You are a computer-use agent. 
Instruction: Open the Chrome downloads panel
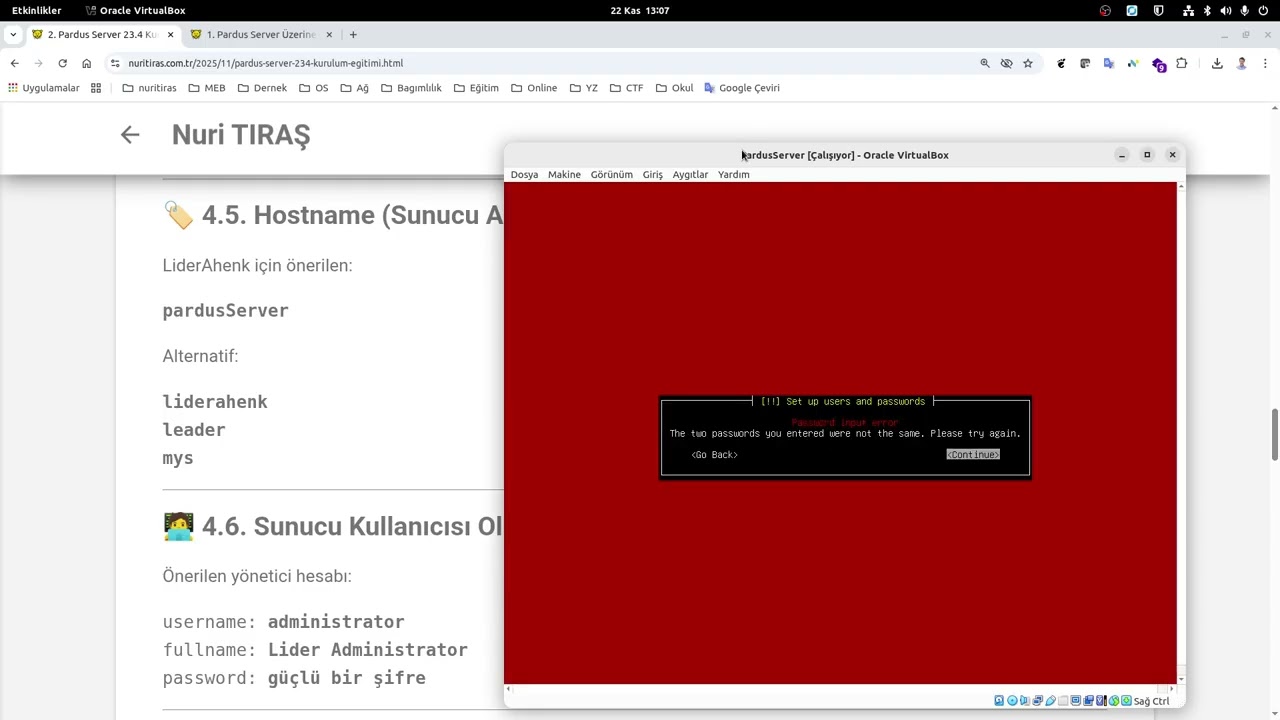pyautogui.click(x=1217, y=63)
